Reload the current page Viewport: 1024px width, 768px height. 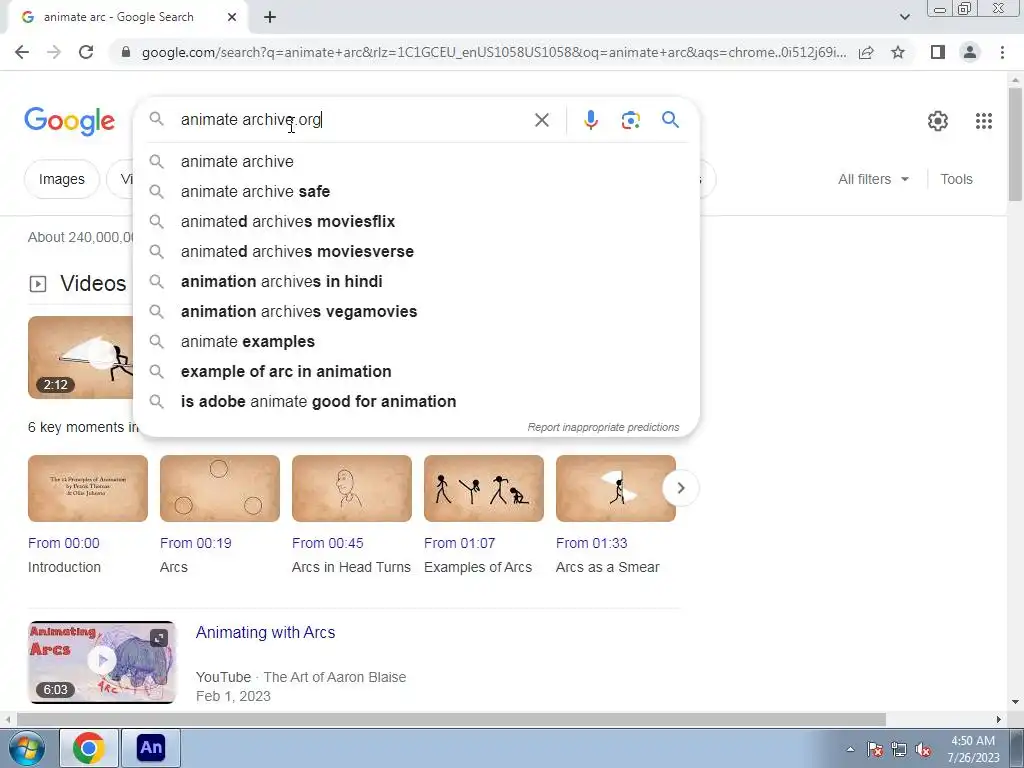coord(86,52)
